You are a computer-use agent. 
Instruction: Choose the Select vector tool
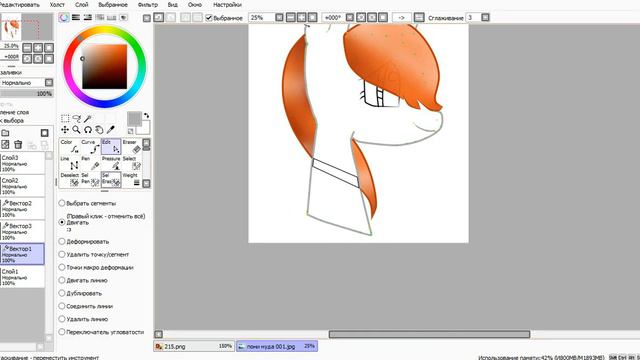click(x=132, y=163)
